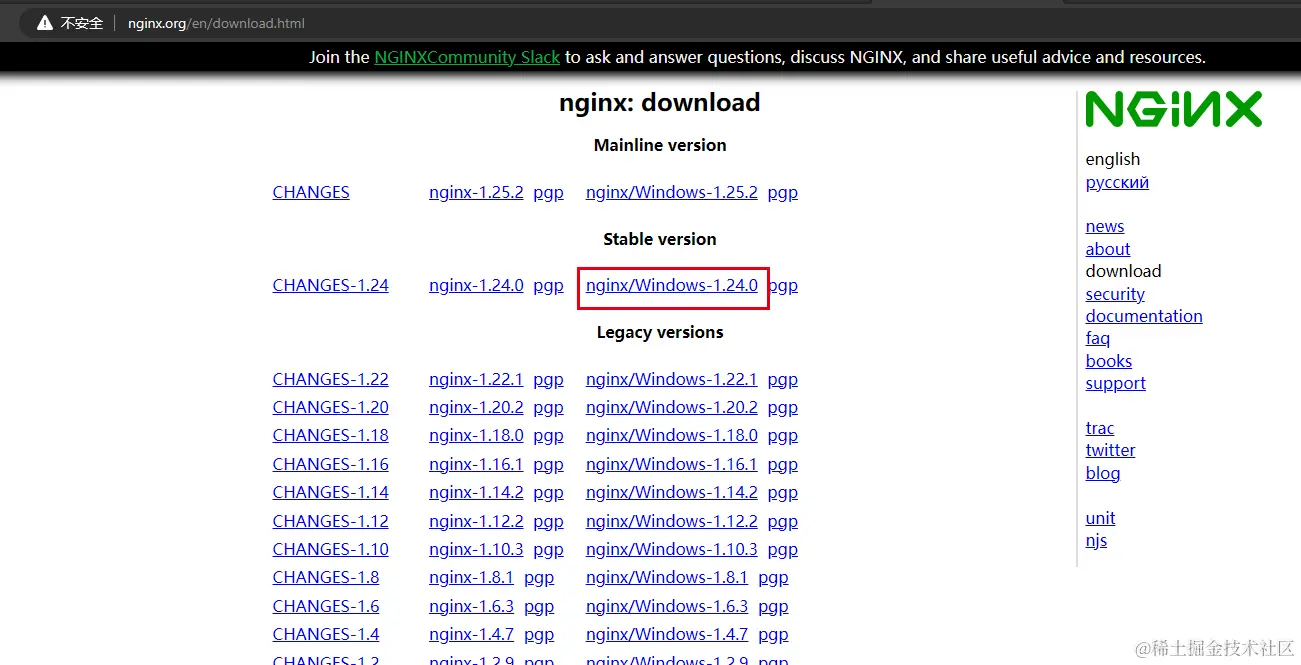Screen dimensions: 1301x665
Task: Open CHANGES-1.4 link
Action: coord(326,634)
